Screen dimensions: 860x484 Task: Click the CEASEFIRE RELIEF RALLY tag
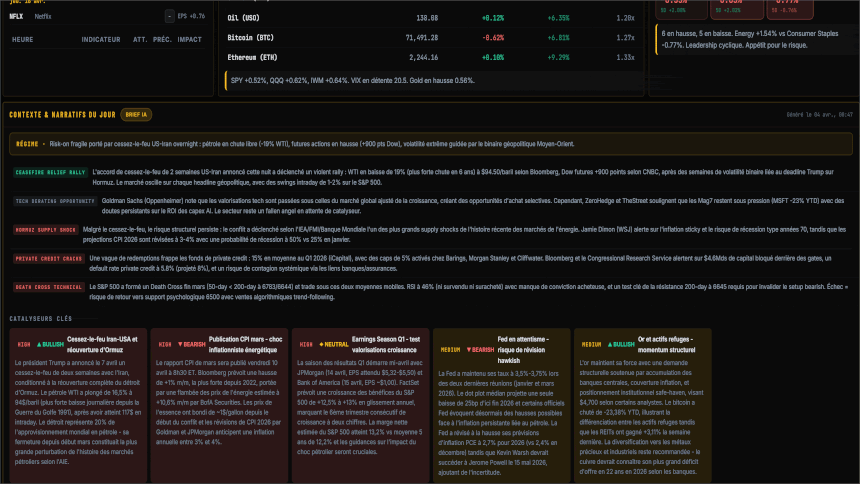(48, 172)
